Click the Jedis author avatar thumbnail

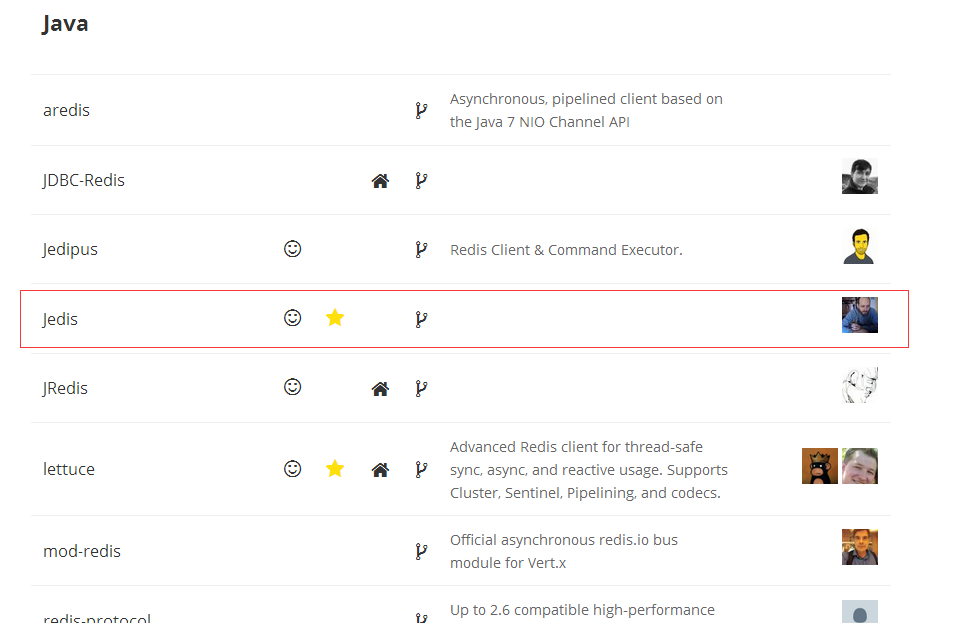(859, 315)
